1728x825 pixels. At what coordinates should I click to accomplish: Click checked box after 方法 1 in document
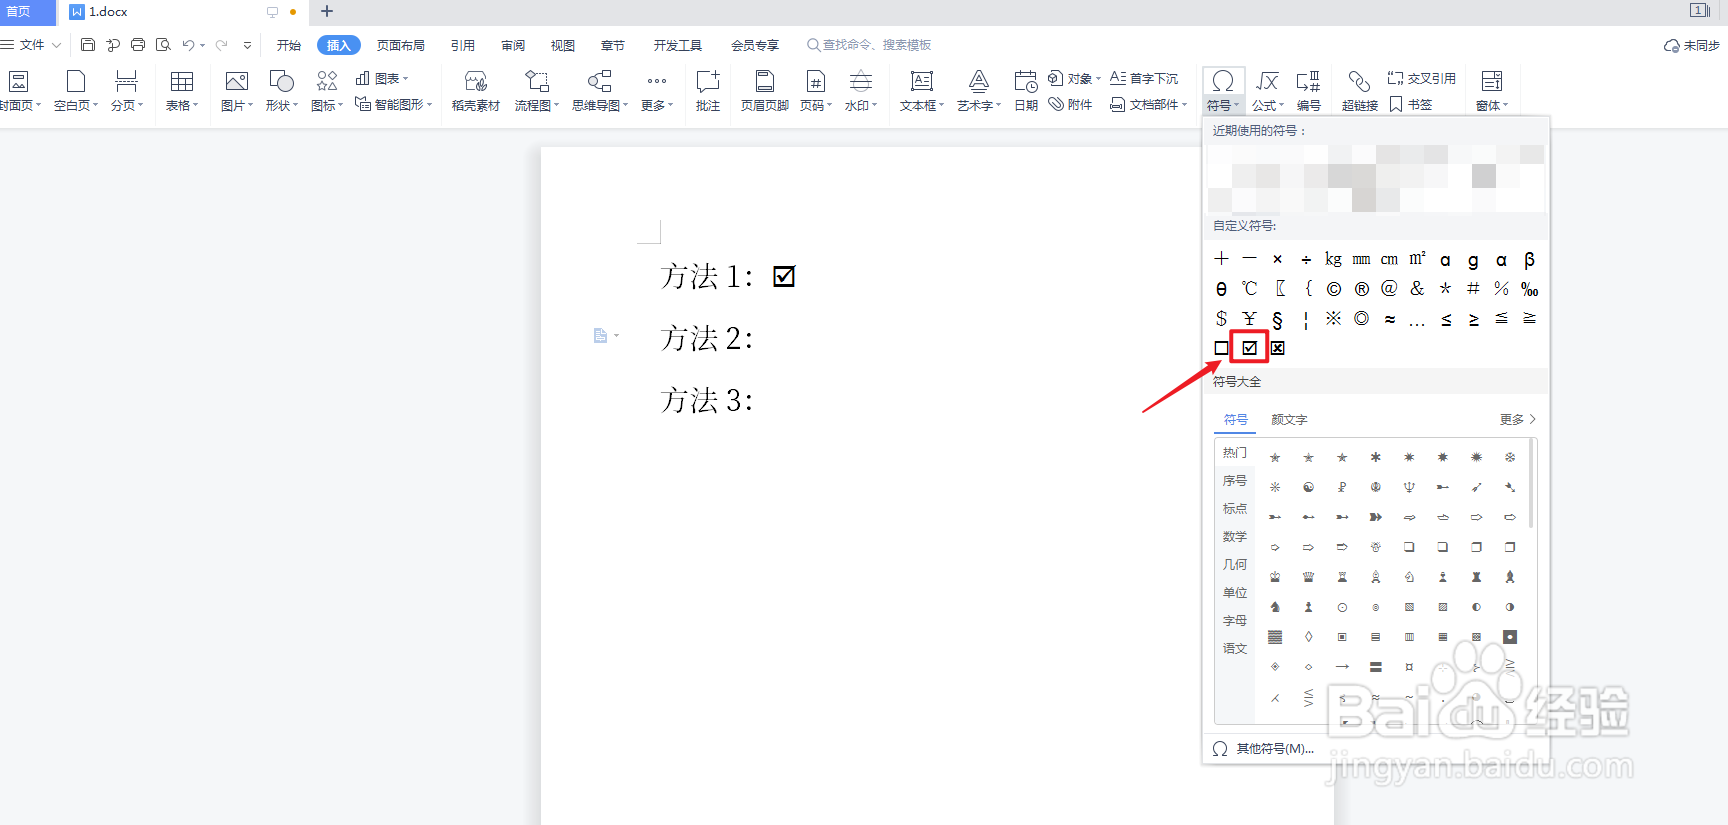pos(784,277)
